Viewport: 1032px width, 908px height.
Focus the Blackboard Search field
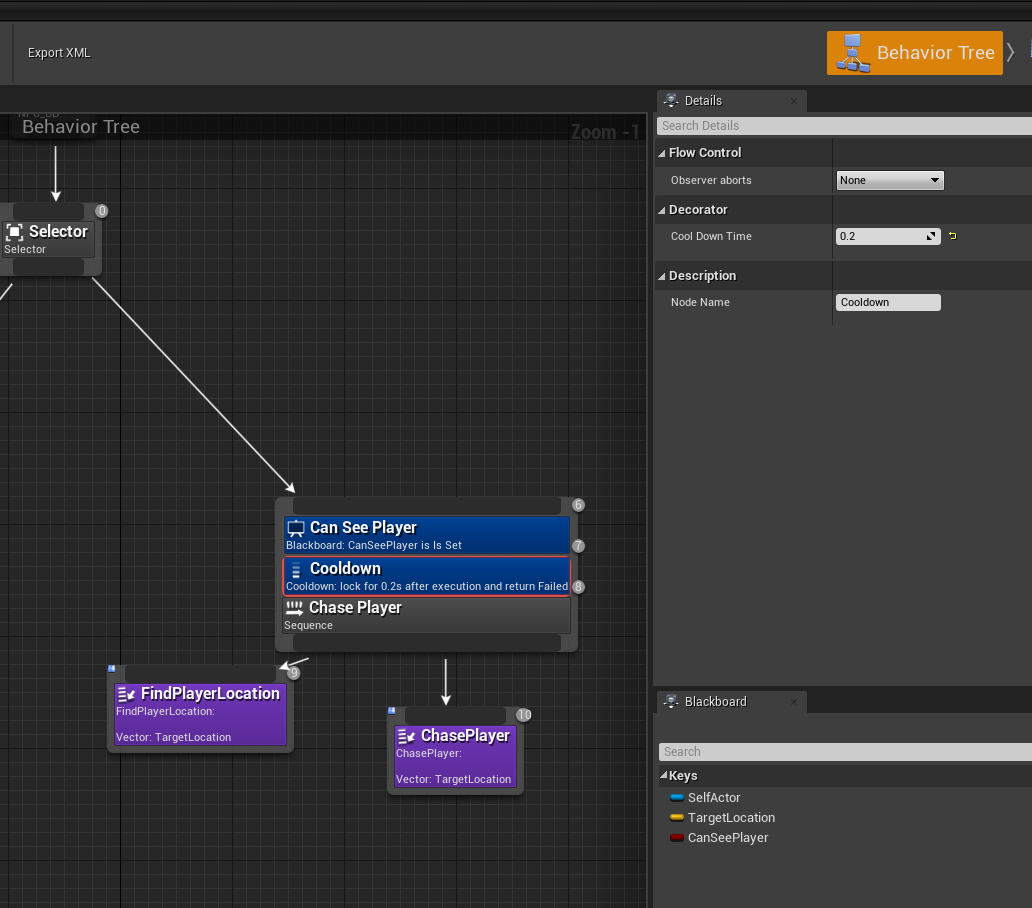pos(845,751)
